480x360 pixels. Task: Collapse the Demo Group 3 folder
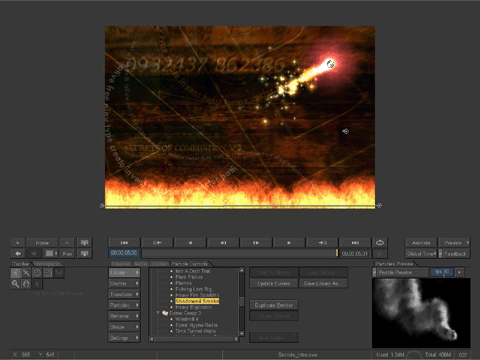pos(158,313)
